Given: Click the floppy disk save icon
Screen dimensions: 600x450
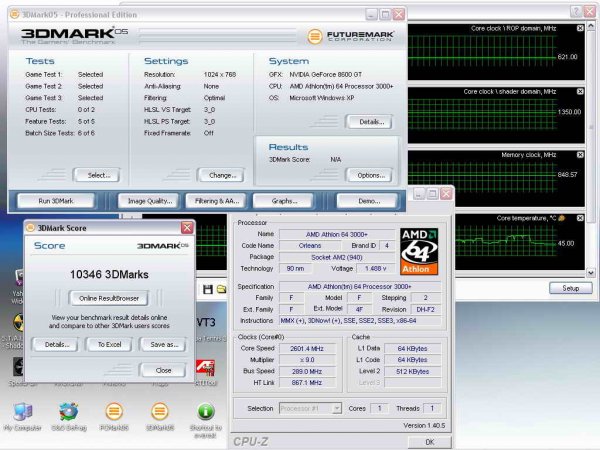Looking at the screenshot, I should 208,290.
